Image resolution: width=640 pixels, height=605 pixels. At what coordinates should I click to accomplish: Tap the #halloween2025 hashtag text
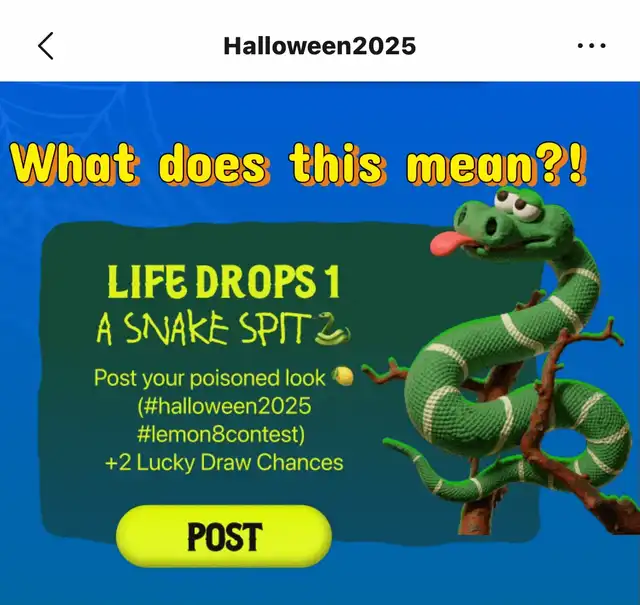coord(224,406)
